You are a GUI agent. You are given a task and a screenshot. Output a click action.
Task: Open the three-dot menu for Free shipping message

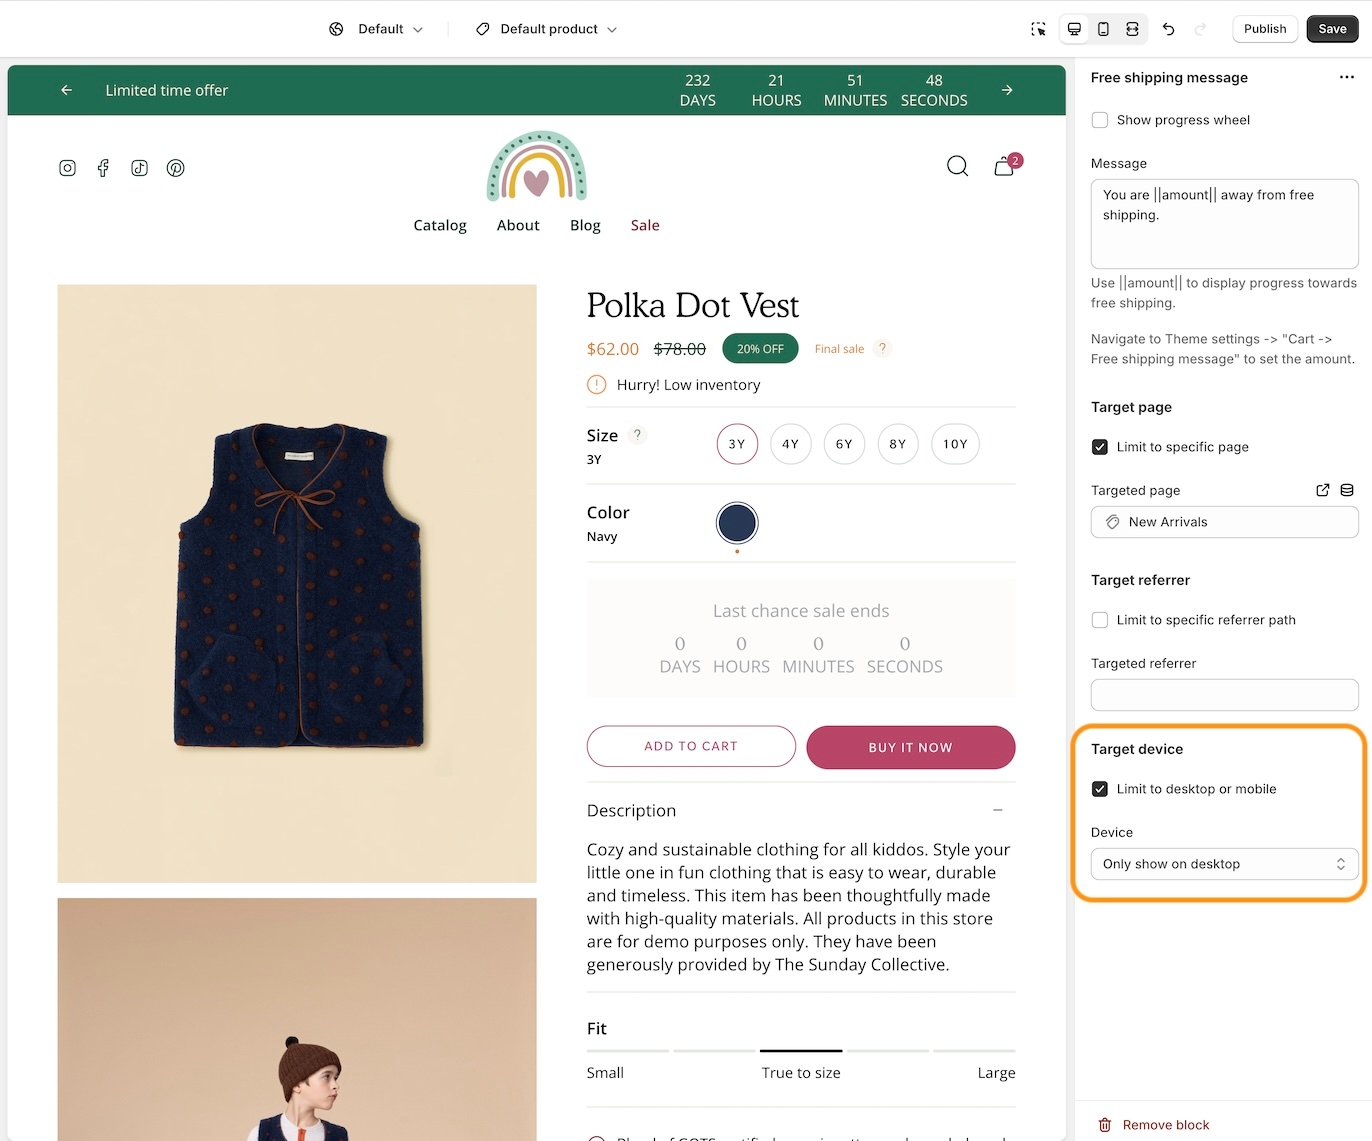pos(1346,78)
